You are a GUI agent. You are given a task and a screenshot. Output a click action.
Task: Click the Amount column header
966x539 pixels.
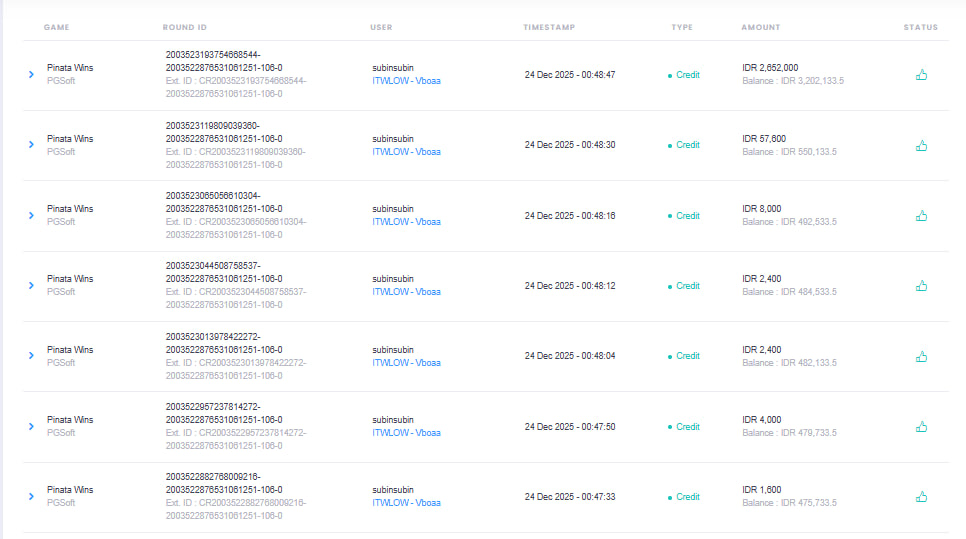[761, 27]
